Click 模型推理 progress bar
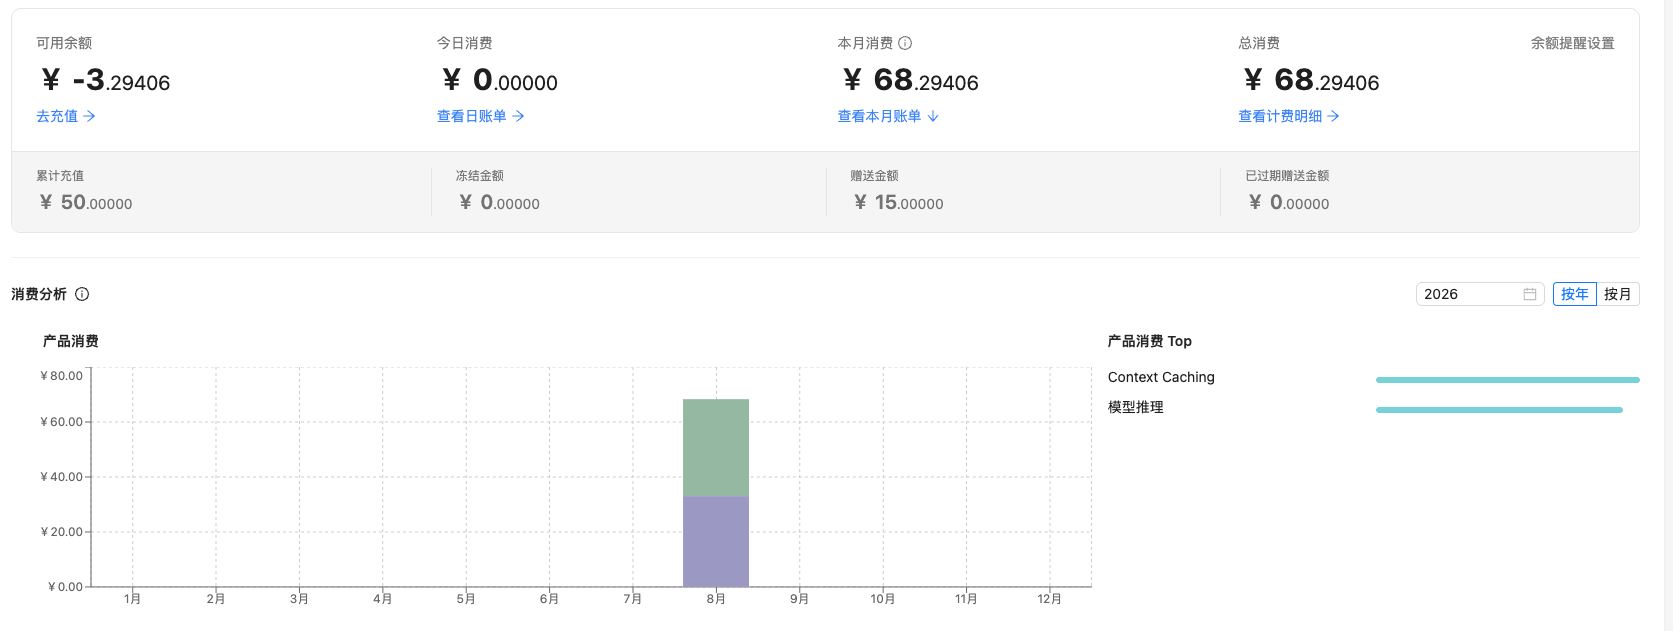 (x=1499, y=410)
